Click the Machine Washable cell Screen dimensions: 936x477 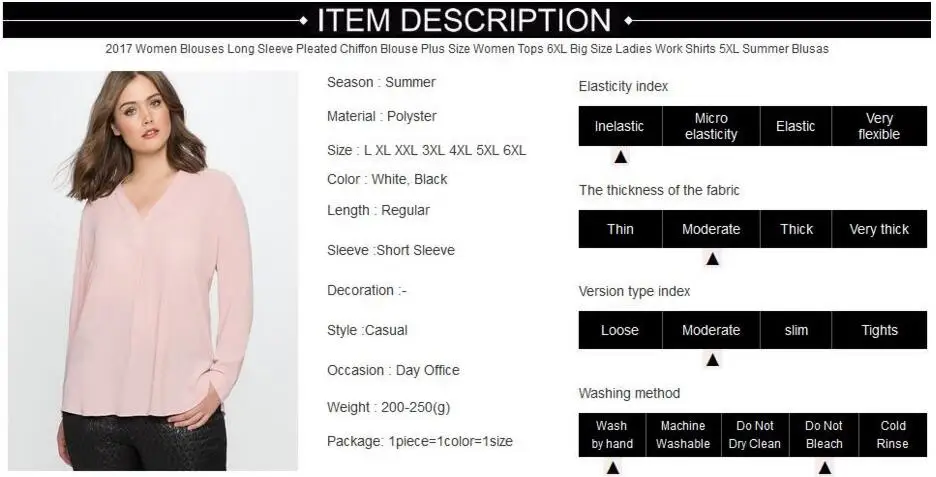(x=683, y=435)
